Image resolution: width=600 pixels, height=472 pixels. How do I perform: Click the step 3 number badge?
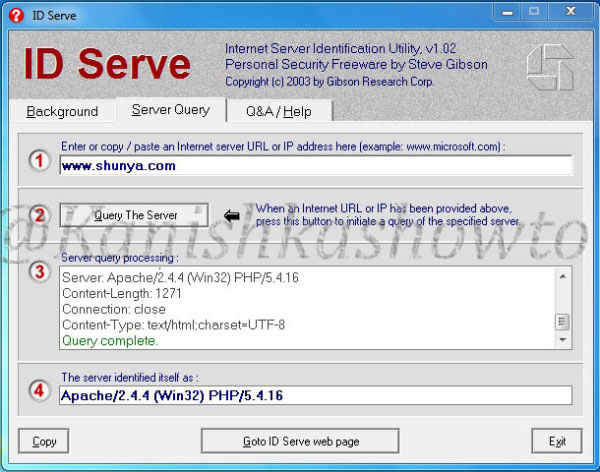(39, 272)
